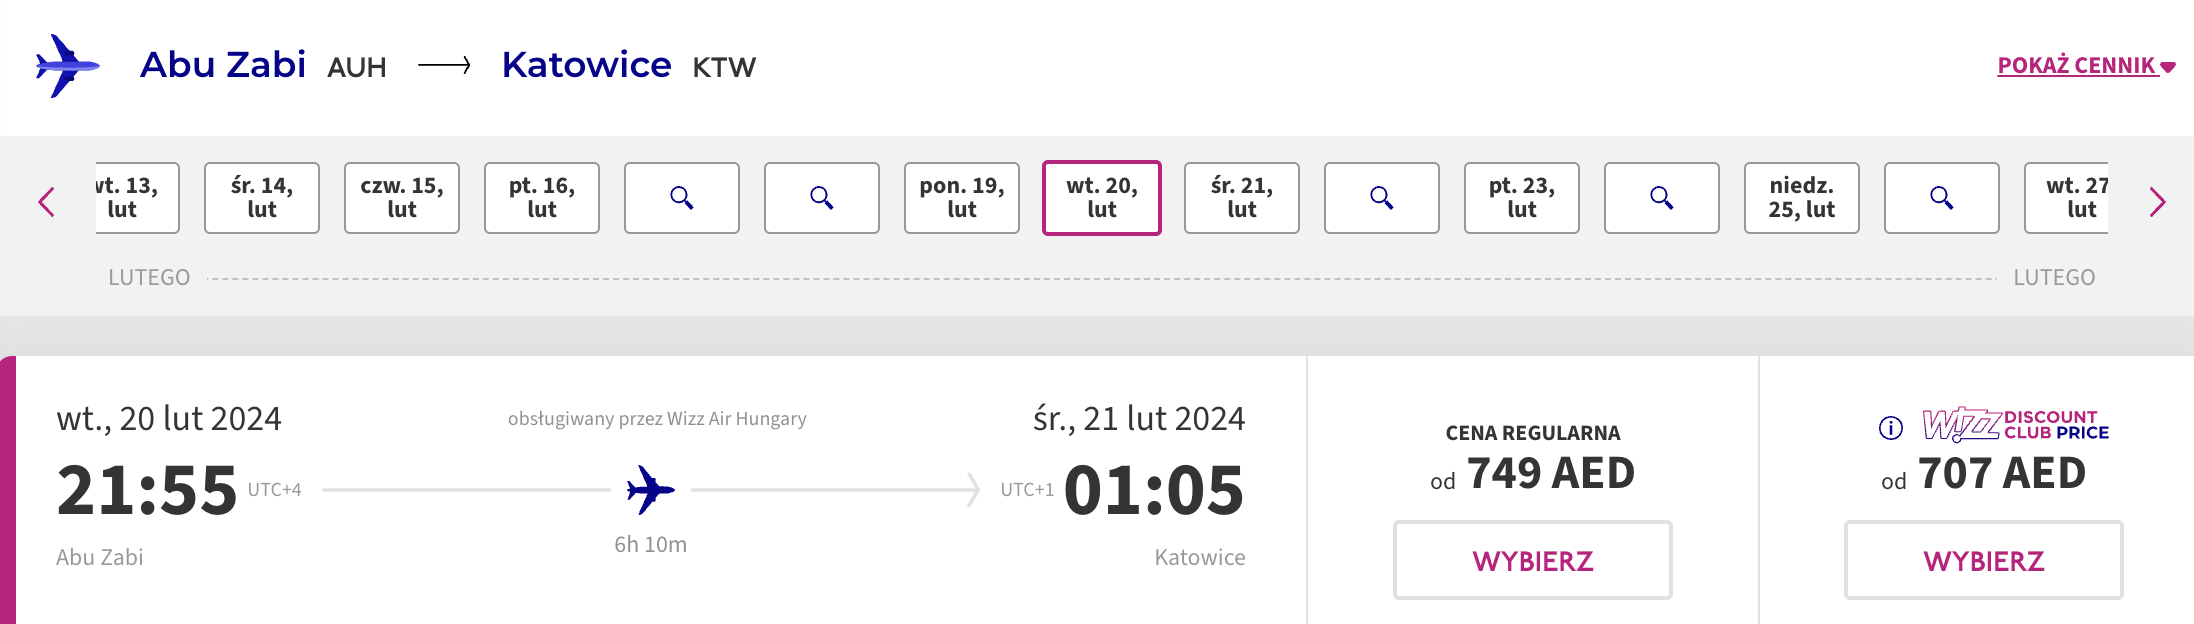Search flights between pt. 16 and next magnifier
Image resolution: width=2194 pixels, height=624 pixels.
tap(682, 198)
